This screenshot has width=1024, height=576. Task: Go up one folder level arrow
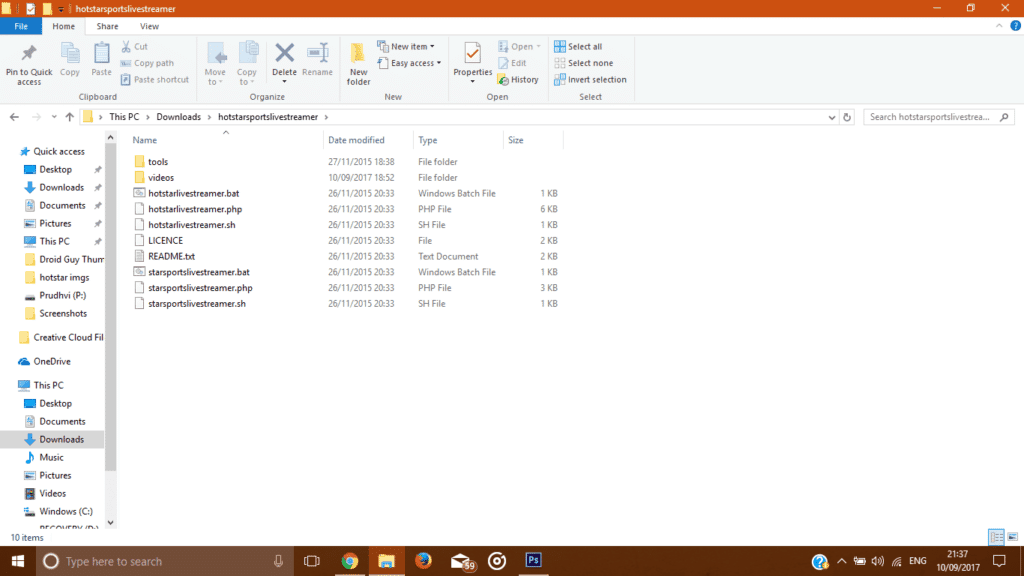(69, 117)
